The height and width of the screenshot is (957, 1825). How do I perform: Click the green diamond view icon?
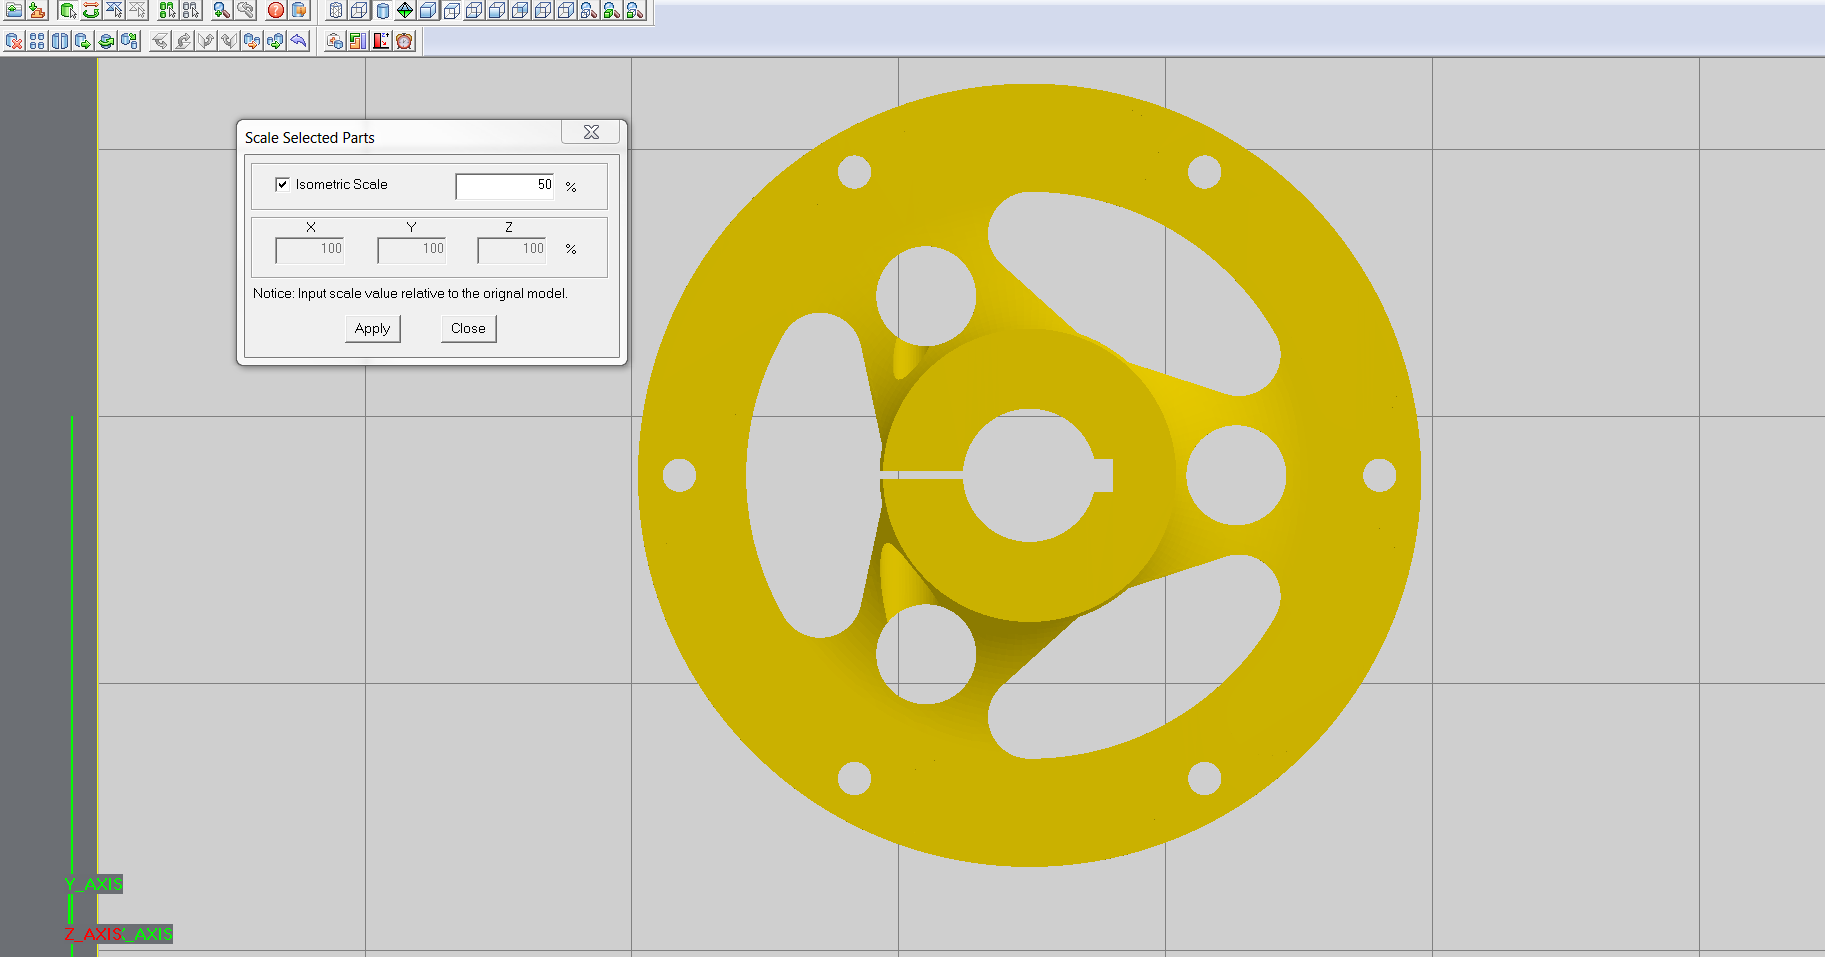coord(405,11)
